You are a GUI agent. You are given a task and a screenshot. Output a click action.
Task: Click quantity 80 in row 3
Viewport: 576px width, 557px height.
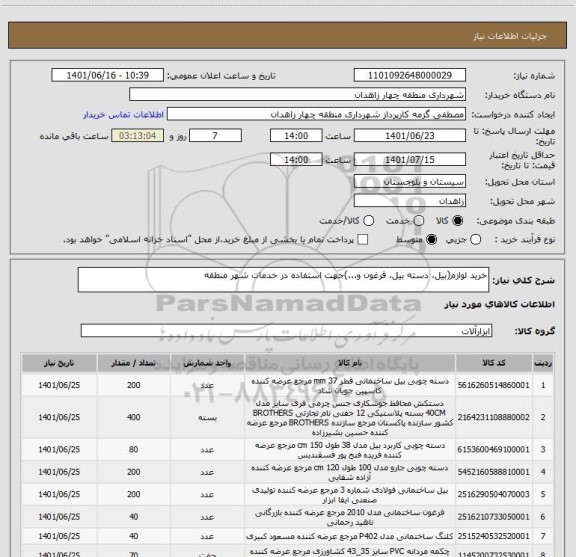click(134, 449)
